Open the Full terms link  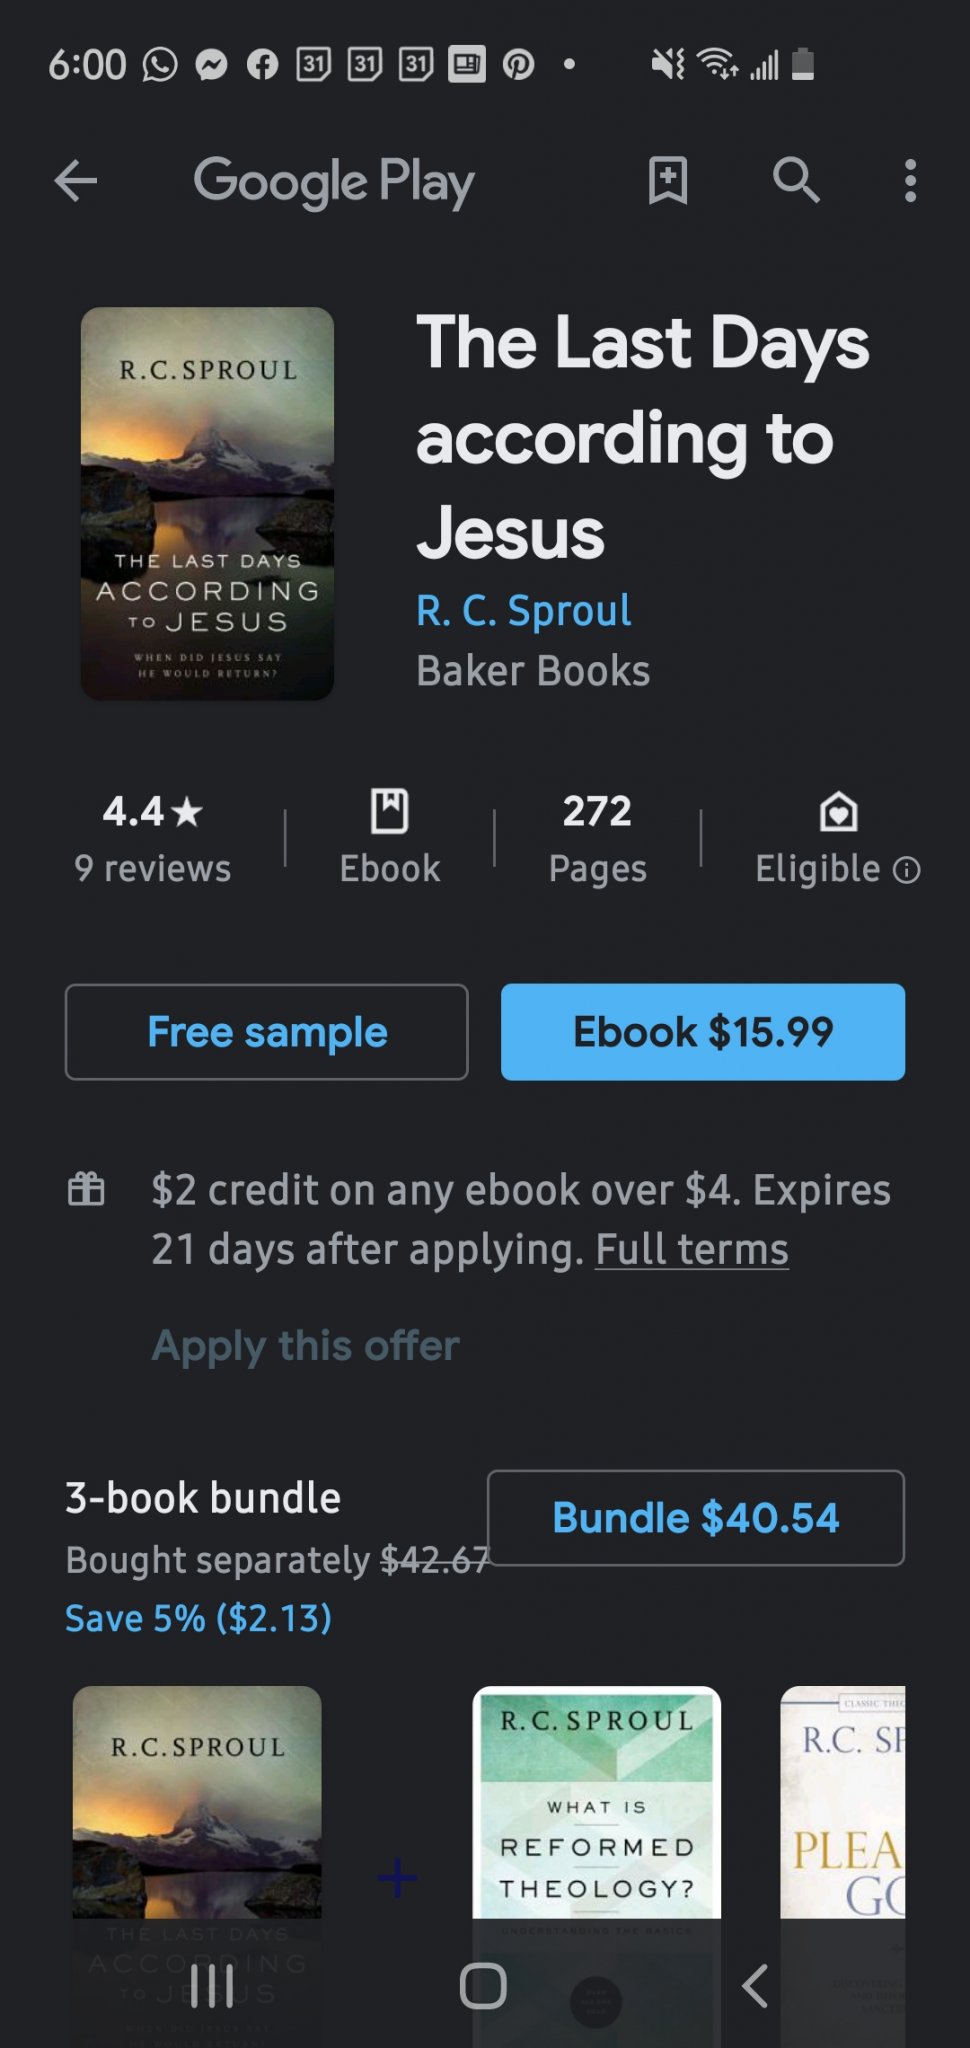coord(692,1250)
